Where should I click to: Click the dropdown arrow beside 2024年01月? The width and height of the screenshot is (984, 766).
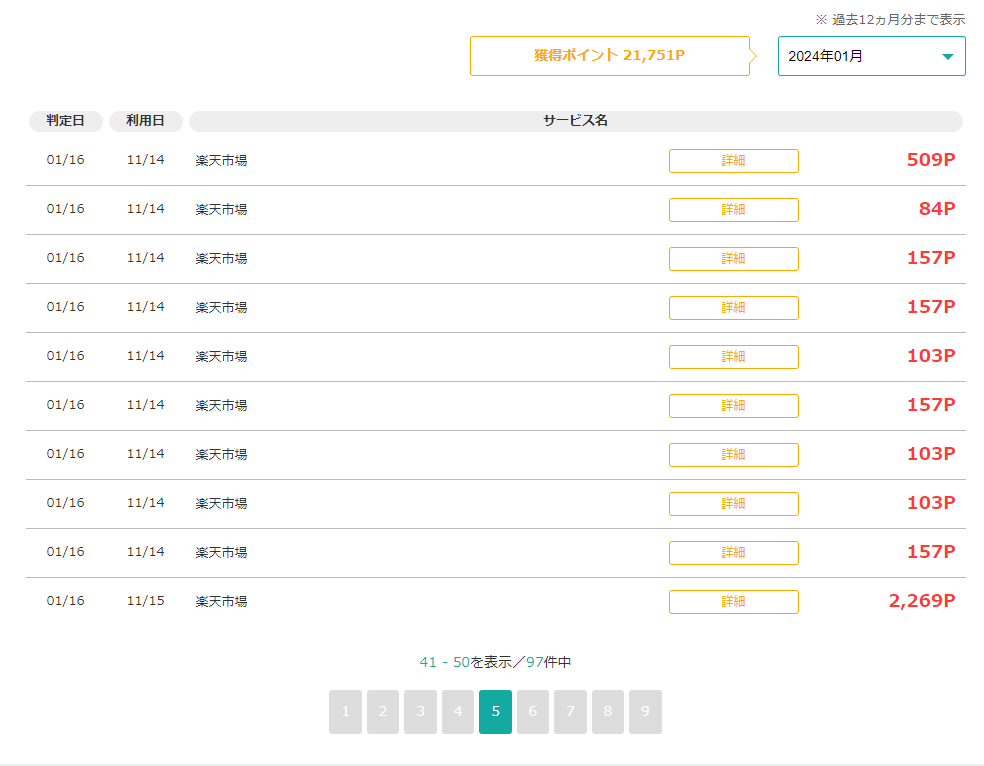click(x=947, y=57)
